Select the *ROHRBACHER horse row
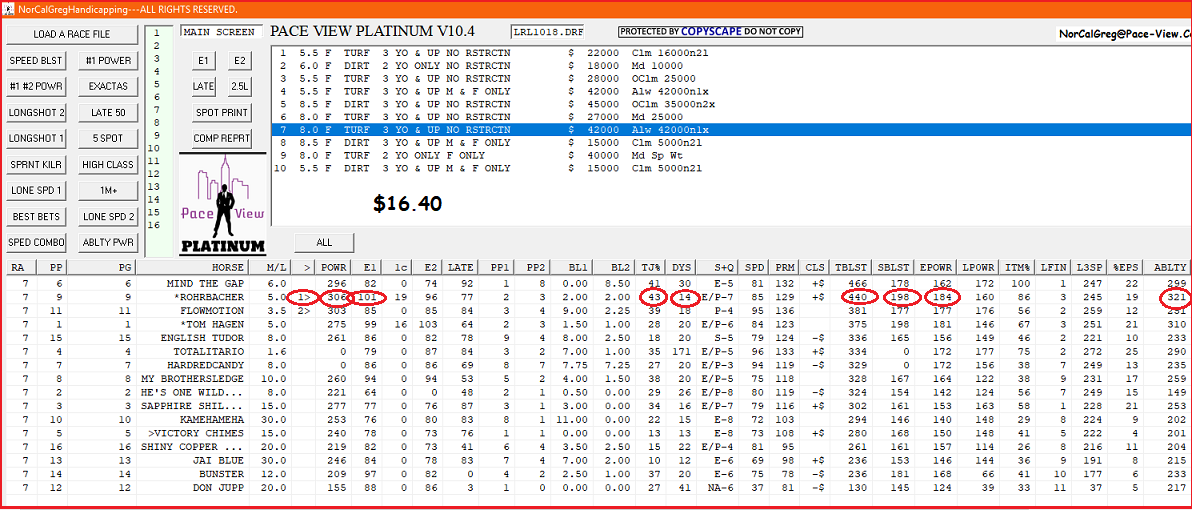This screenshot has width=1192, height=510. coord(596,296)
